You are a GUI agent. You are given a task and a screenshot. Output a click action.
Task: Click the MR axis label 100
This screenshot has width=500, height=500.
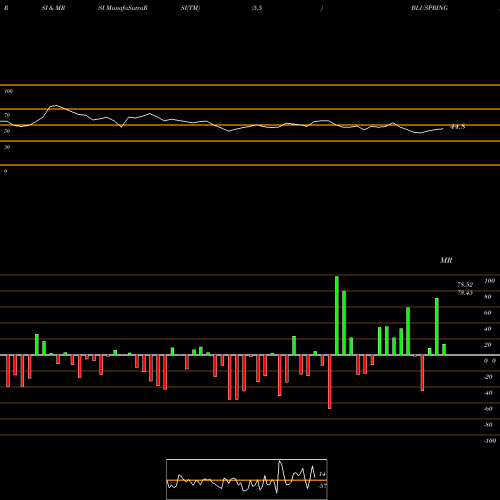pos(489,281)
